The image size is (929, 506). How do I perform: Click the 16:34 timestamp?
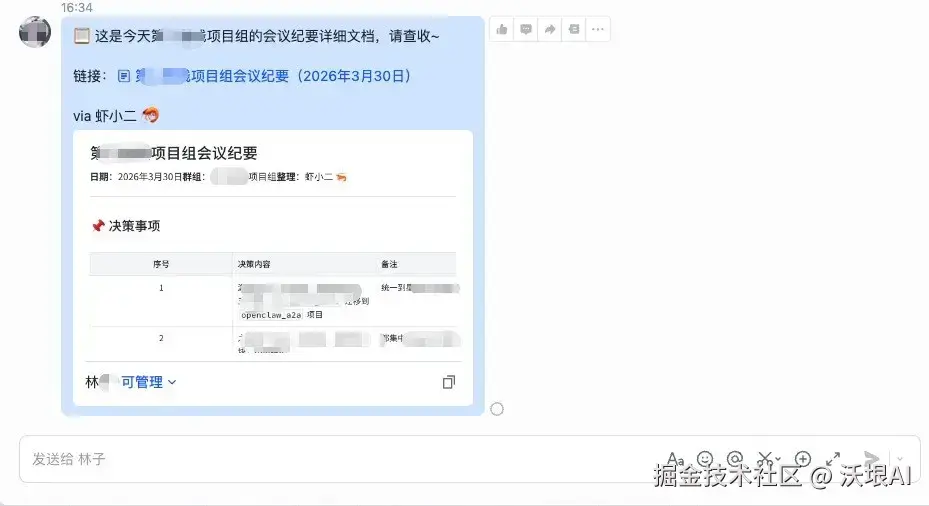tap(77, 8)
